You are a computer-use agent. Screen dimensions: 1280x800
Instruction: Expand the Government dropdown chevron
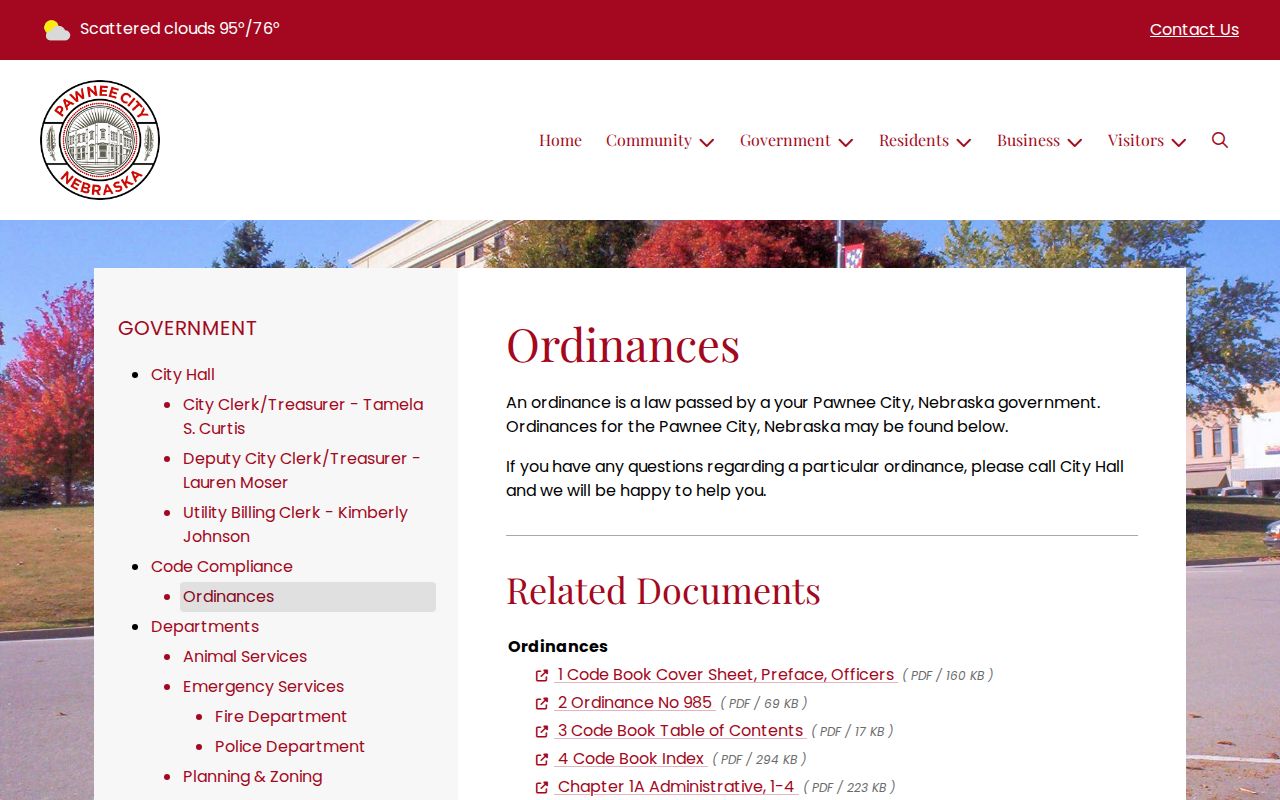pyautogui.click(x=846, y=142)
